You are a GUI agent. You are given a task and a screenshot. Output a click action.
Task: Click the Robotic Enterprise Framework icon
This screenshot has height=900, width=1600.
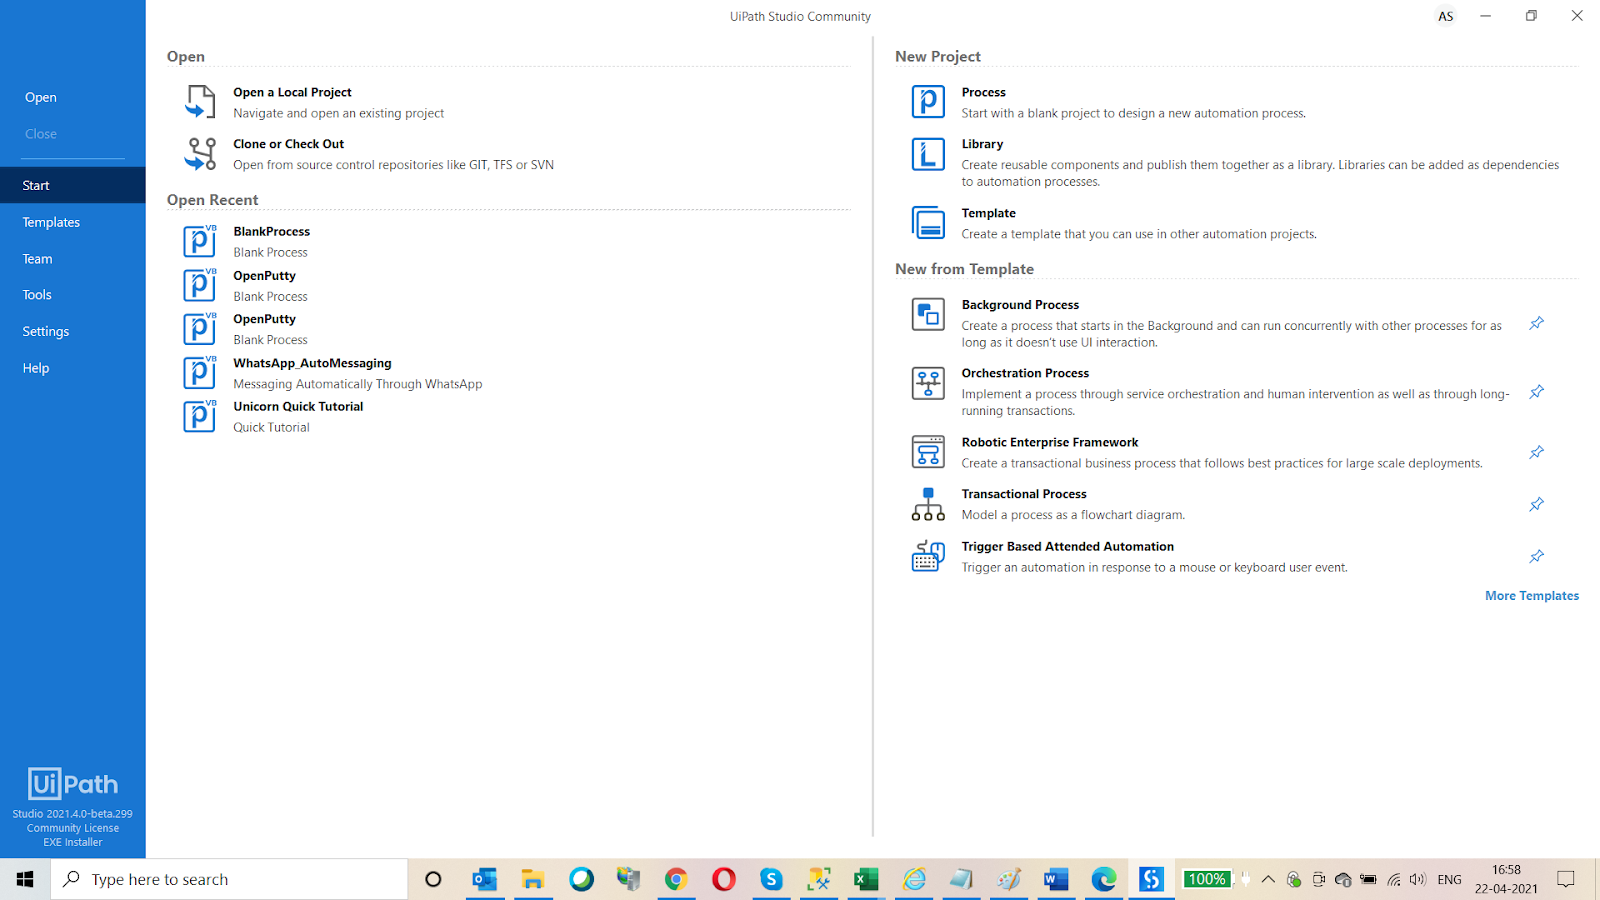928,452
